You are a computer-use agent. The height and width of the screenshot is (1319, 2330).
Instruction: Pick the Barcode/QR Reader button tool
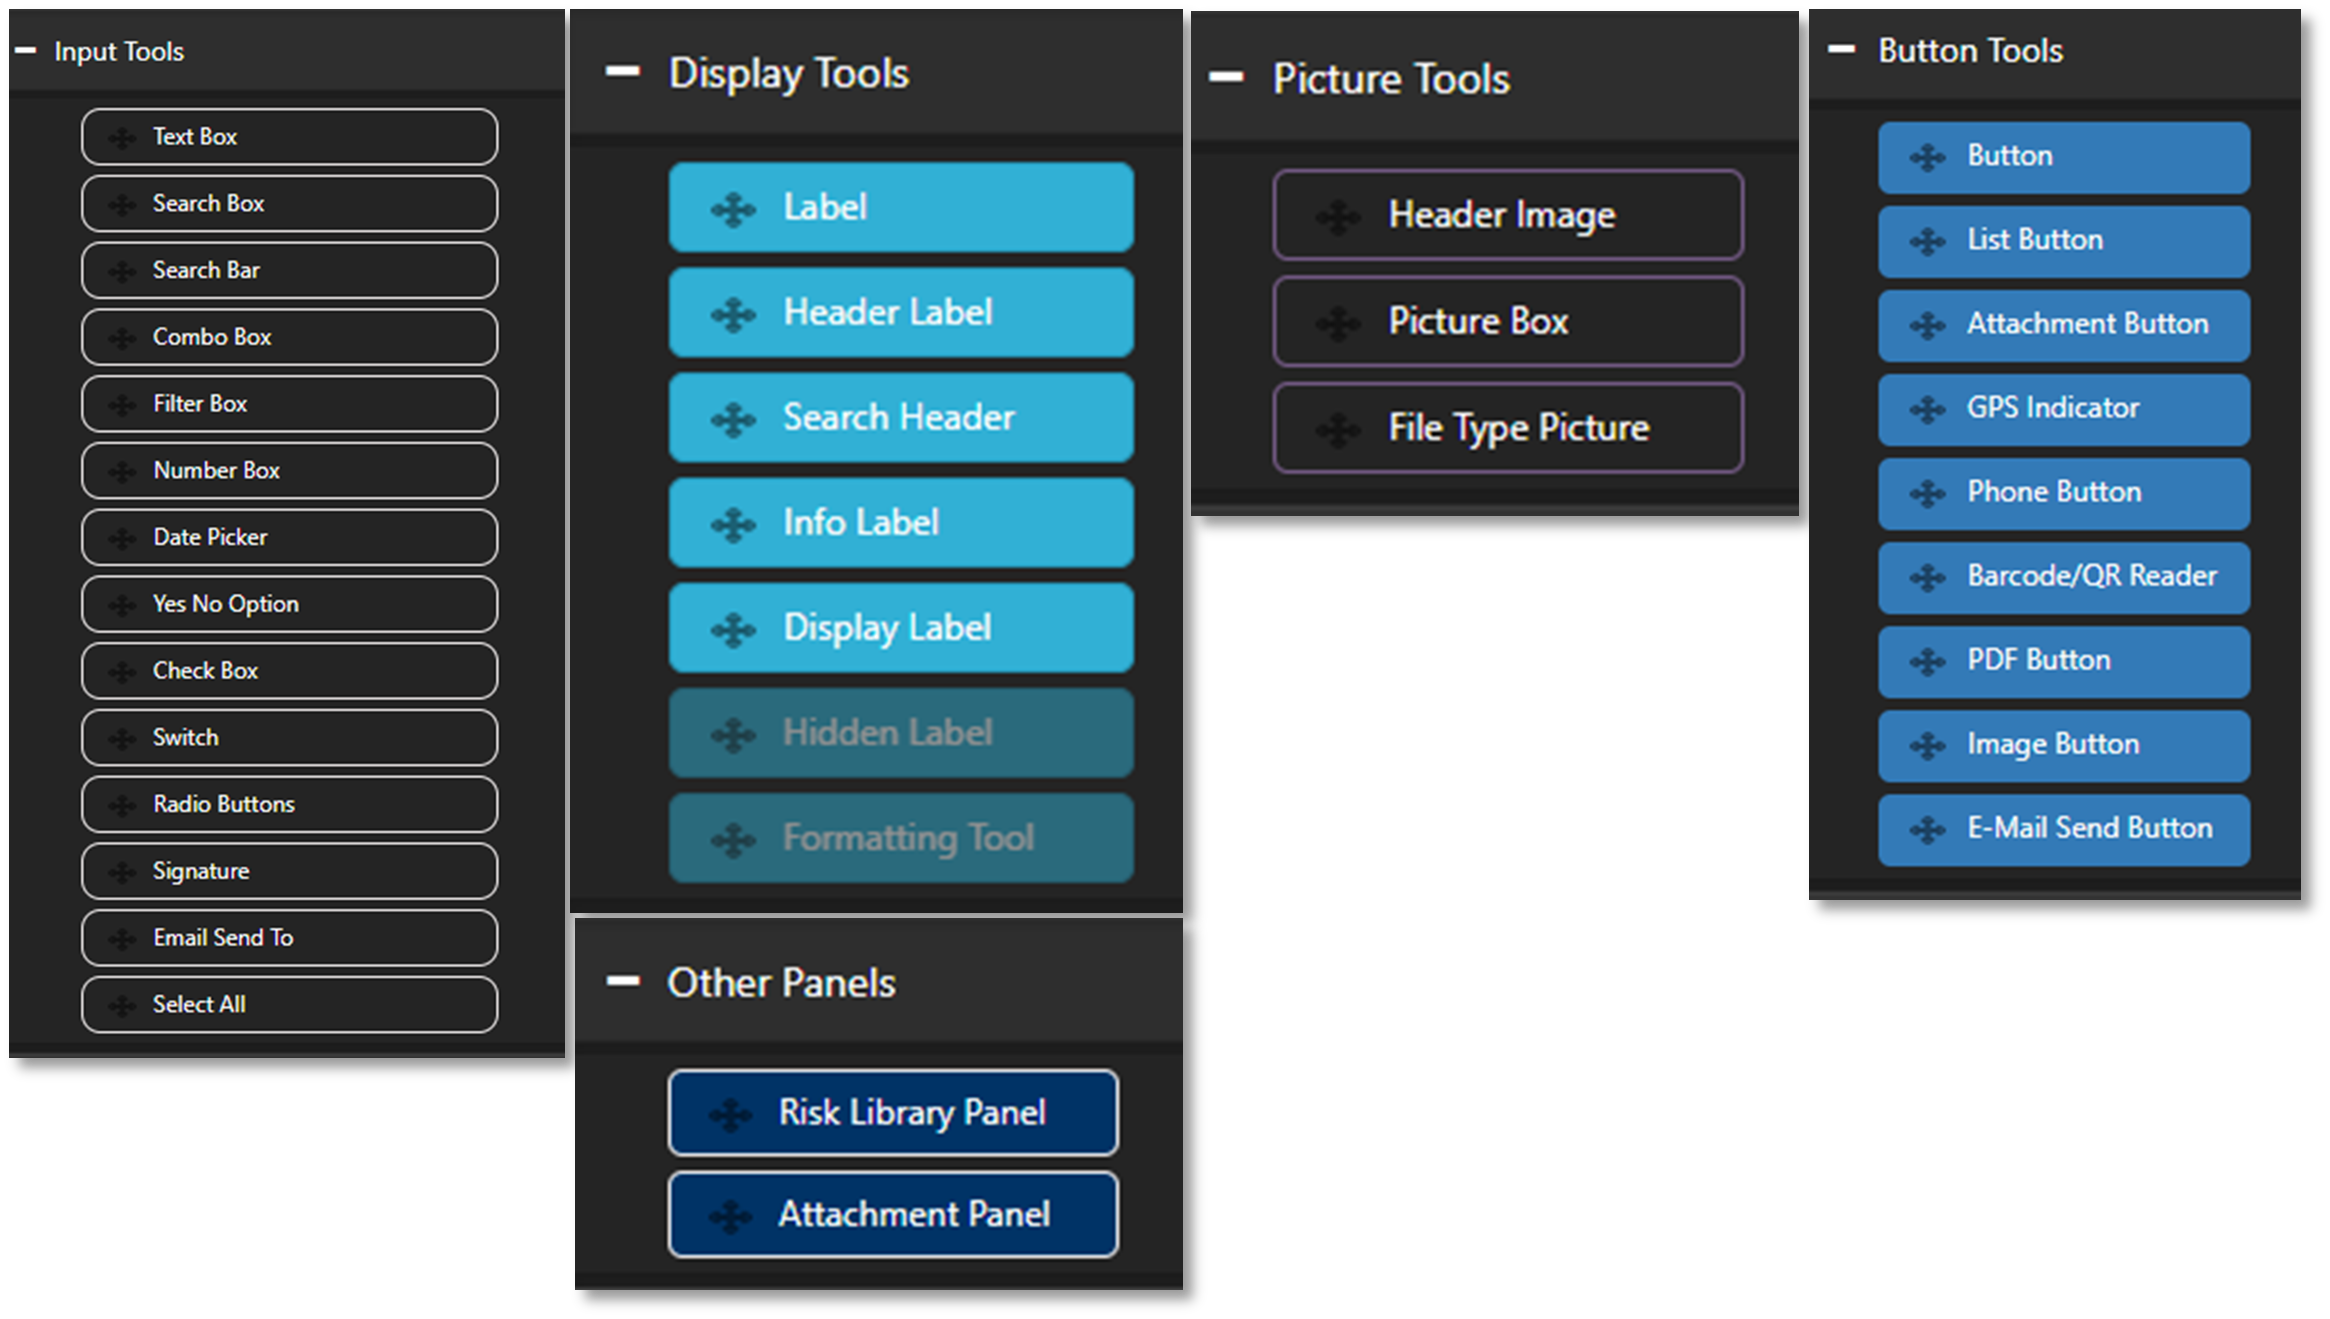(x=2064, y=578)
